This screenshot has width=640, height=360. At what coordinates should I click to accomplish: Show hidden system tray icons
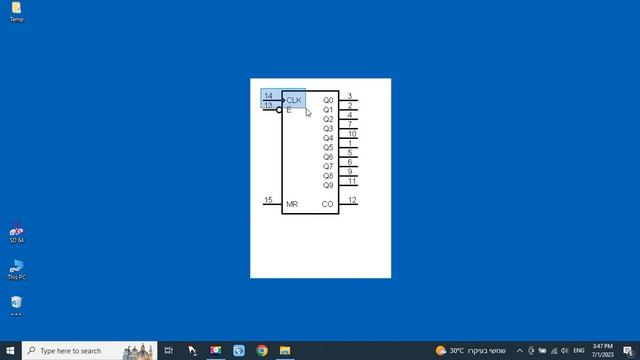coord(519,351)
